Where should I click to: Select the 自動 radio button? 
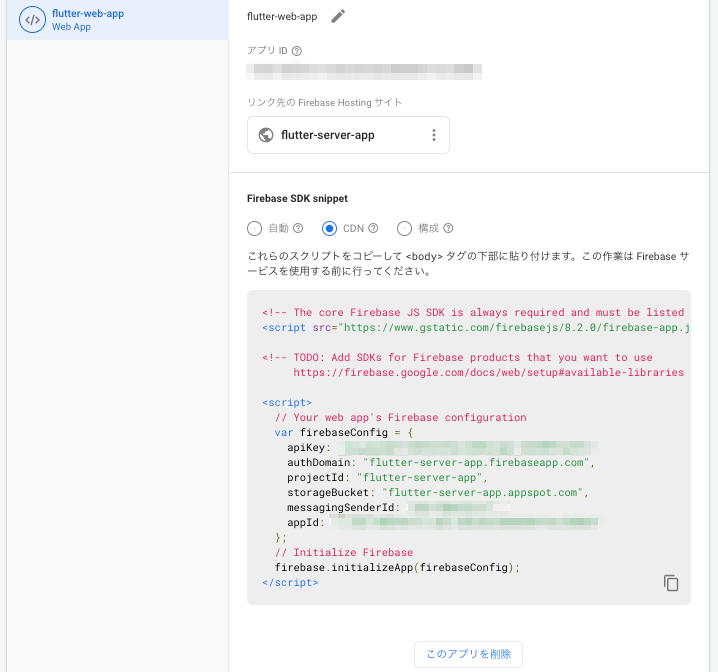[x=255, y=228]
